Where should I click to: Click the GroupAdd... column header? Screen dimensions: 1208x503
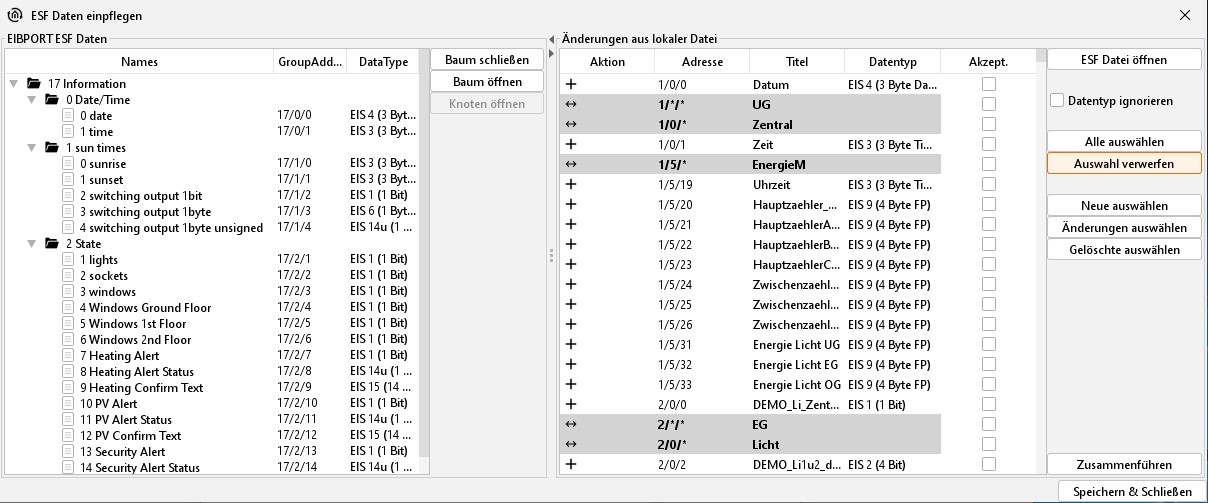click(310, 62)
